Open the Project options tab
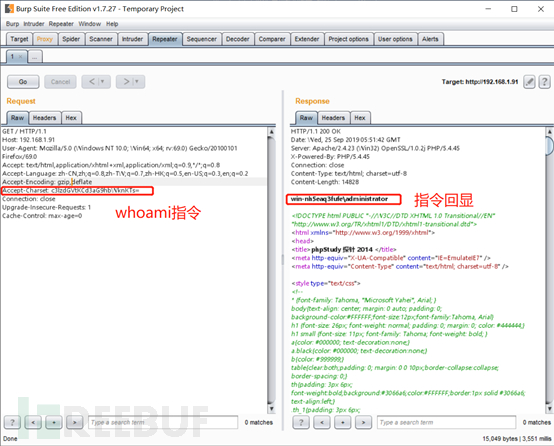The height and width of the screenshot is (446, 554). click(348, 39)
